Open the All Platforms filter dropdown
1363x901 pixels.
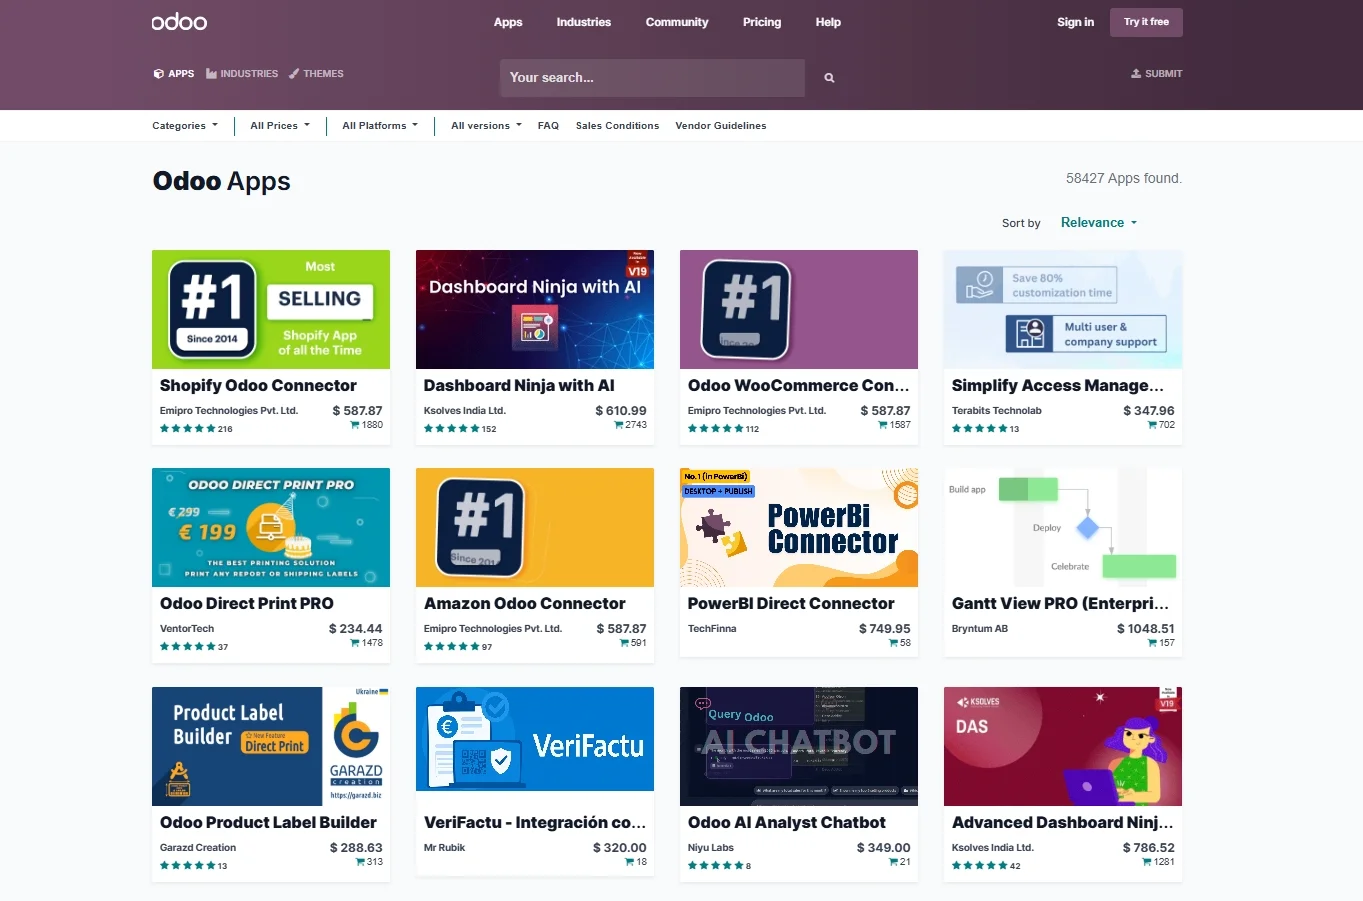pos(380,126)
